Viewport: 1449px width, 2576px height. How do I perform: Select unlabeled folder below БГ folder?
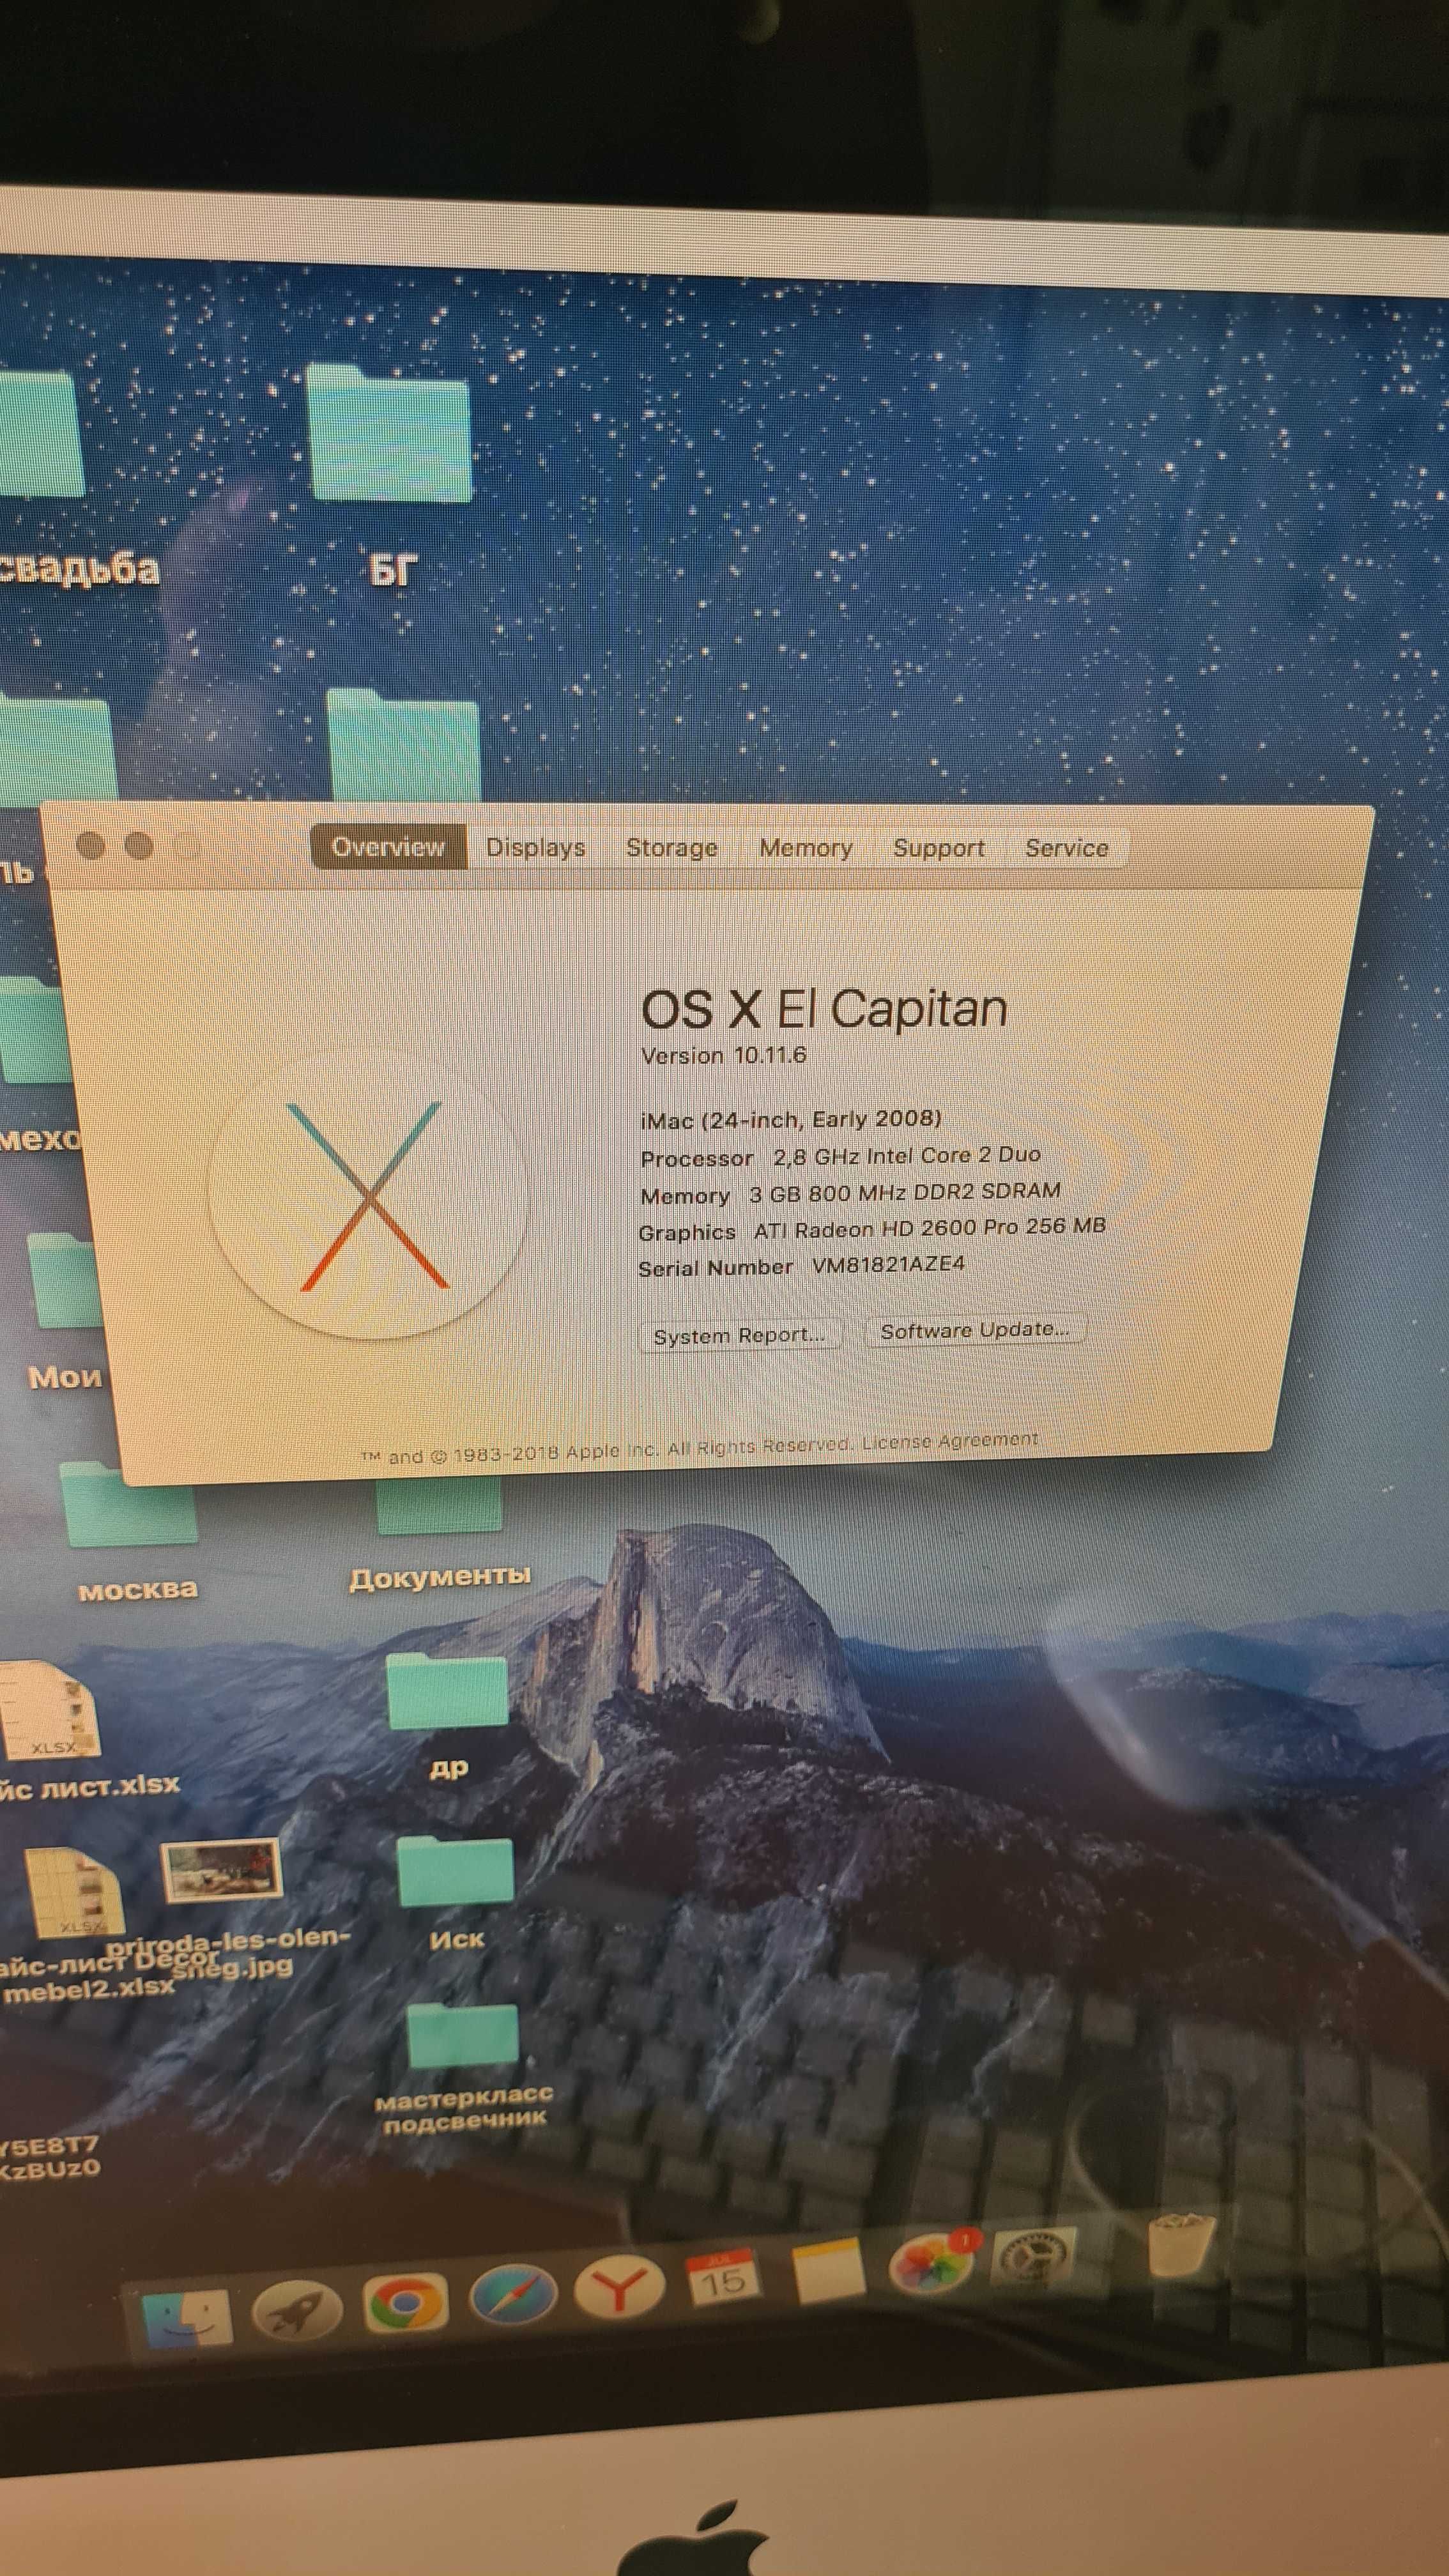[x=404, y=745]
